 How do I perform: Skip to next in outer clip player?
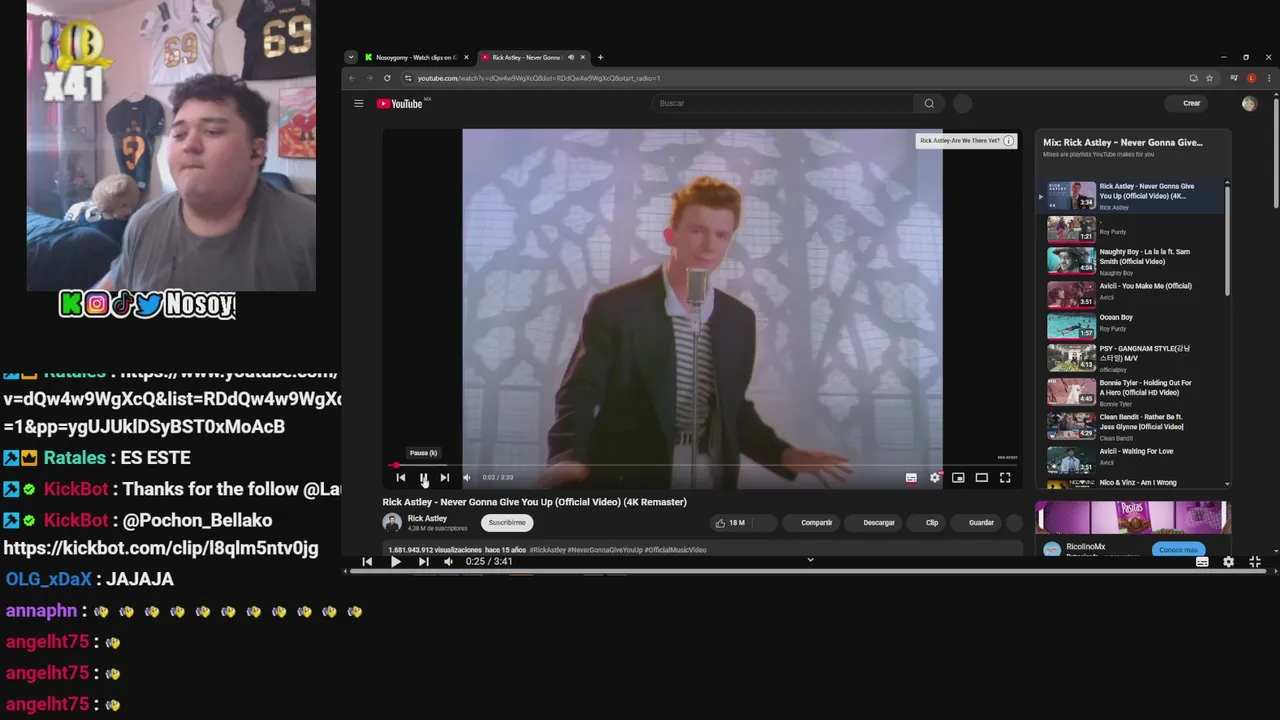pos(423,562)
